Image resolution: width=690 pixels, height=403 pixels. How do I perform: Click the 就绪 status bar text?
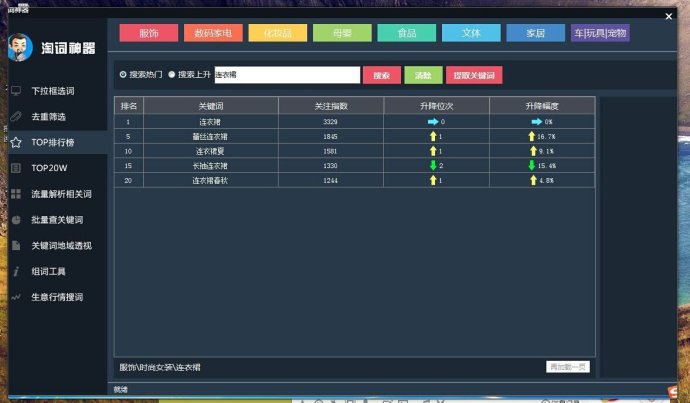tap(121, 389)
